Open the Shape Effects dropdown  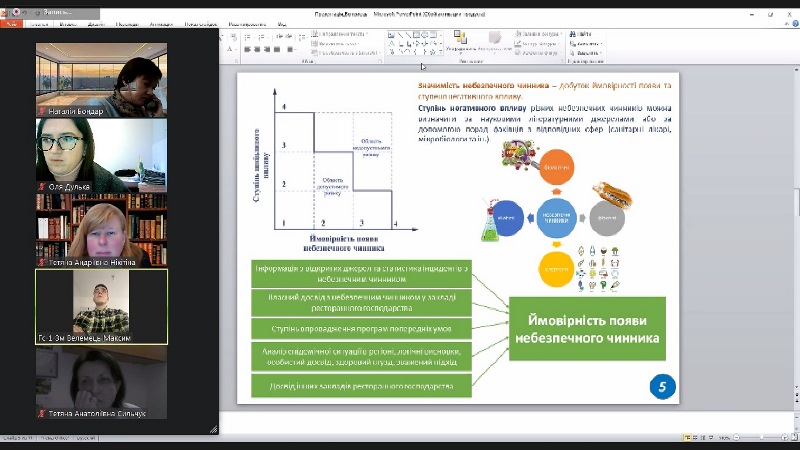point(536,53)
